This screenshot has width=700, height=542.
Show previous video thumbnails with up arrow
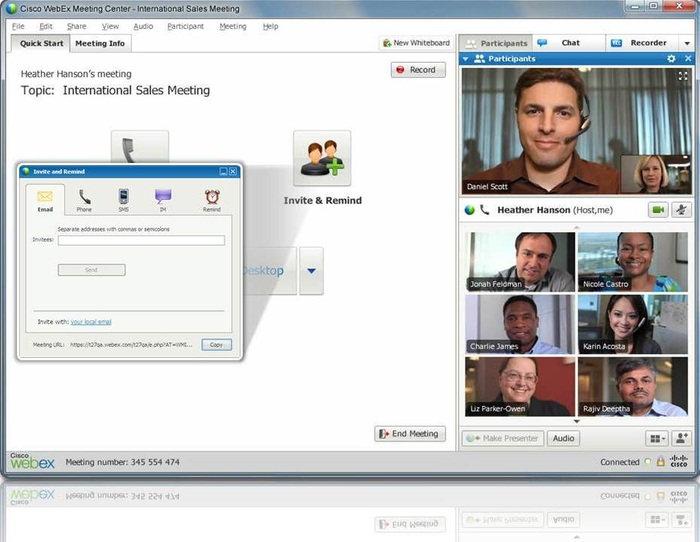click(577, 228)
